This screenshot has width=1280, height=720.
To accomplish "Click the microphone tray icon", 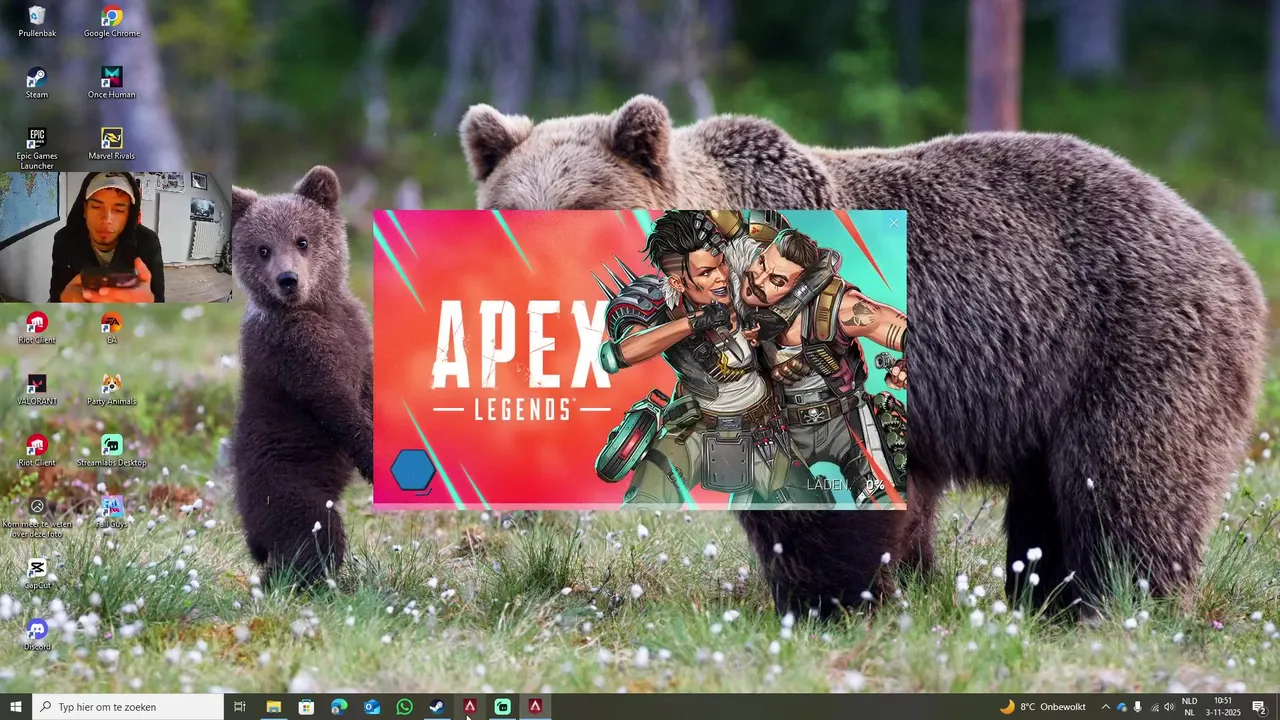I will coord(1138,707).
